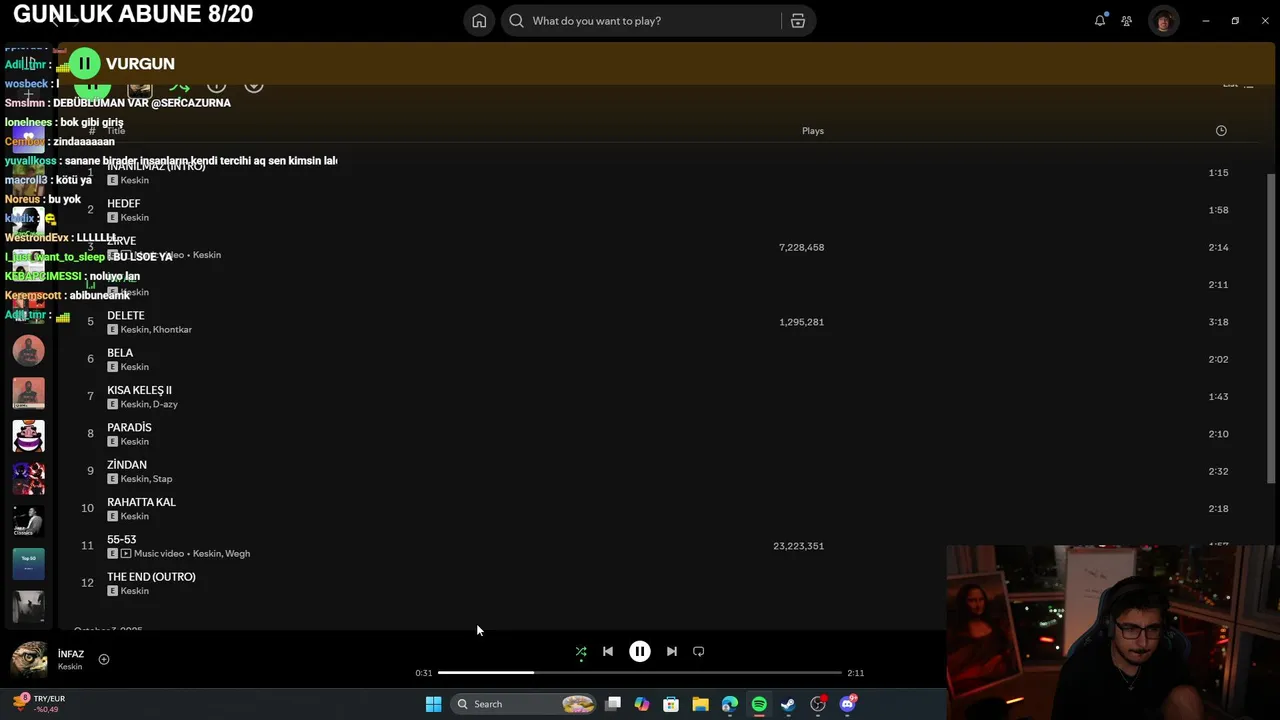
Task: Go to Spotify Home via the house icon
Action: (479, 21)
